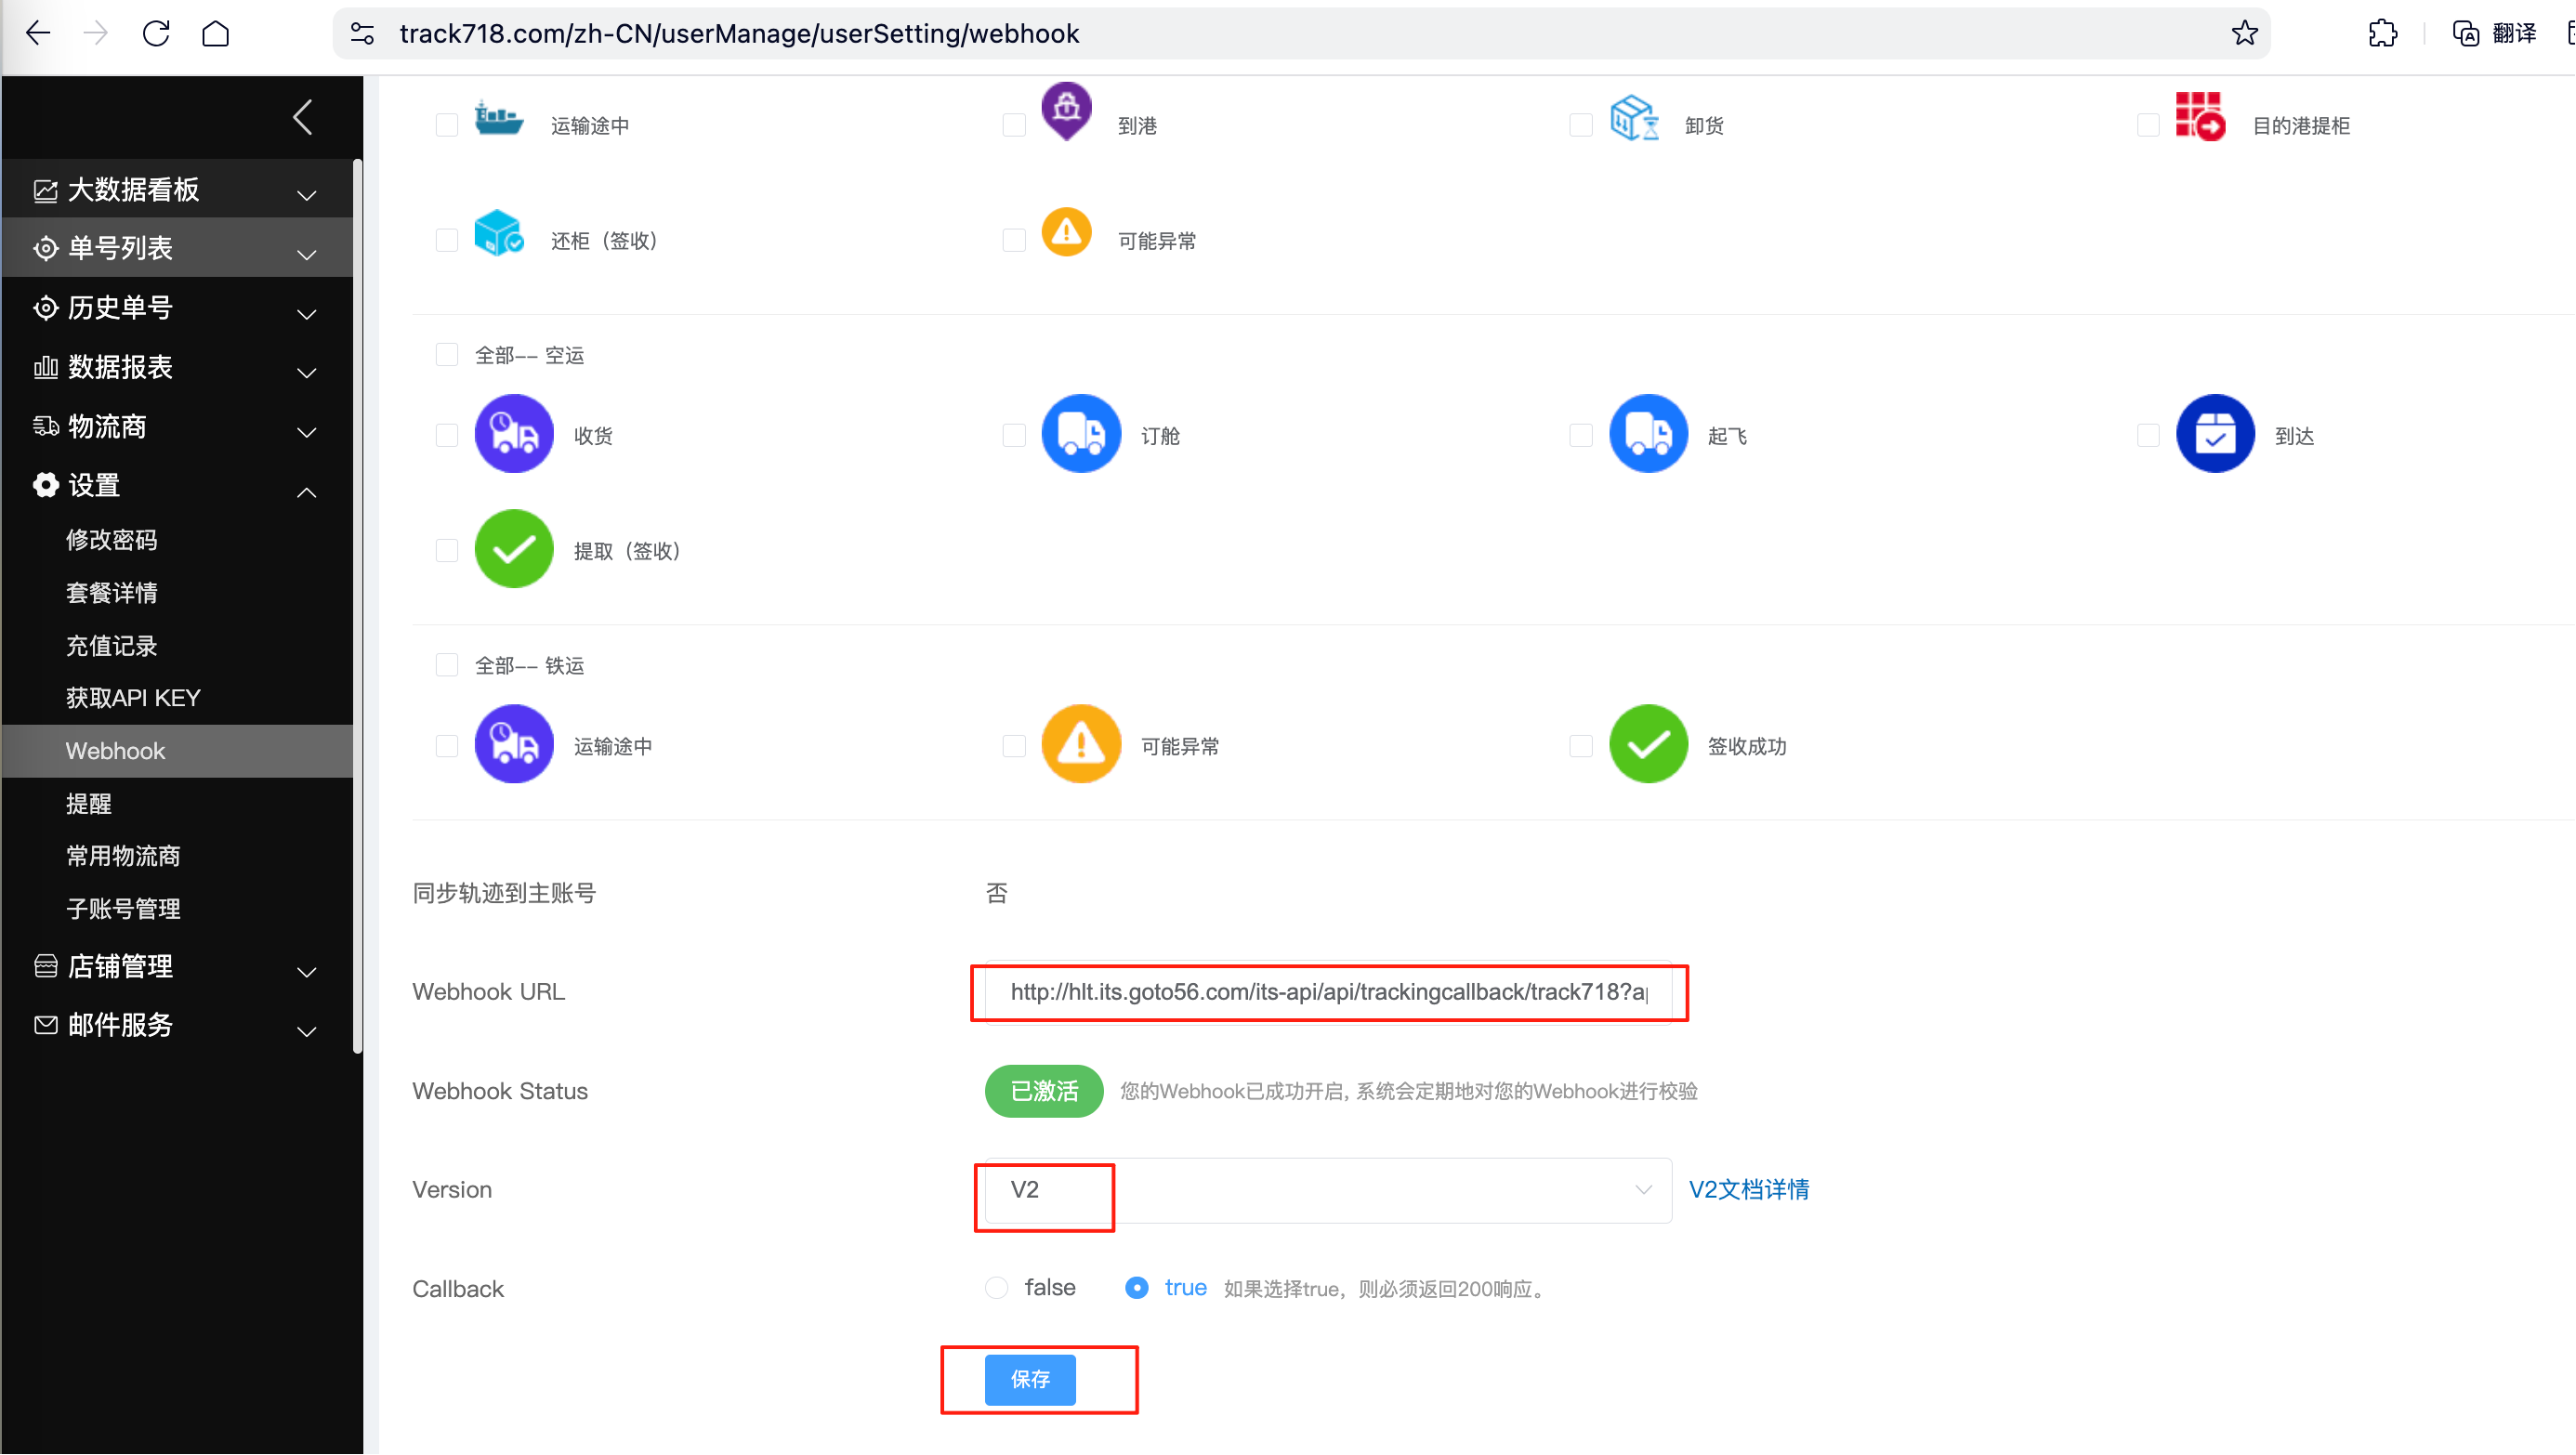Click the 卸货 unloading box icon
Viewport: 2576px width, 1455px height.
pyautogui.click(x=1634, y=118)
